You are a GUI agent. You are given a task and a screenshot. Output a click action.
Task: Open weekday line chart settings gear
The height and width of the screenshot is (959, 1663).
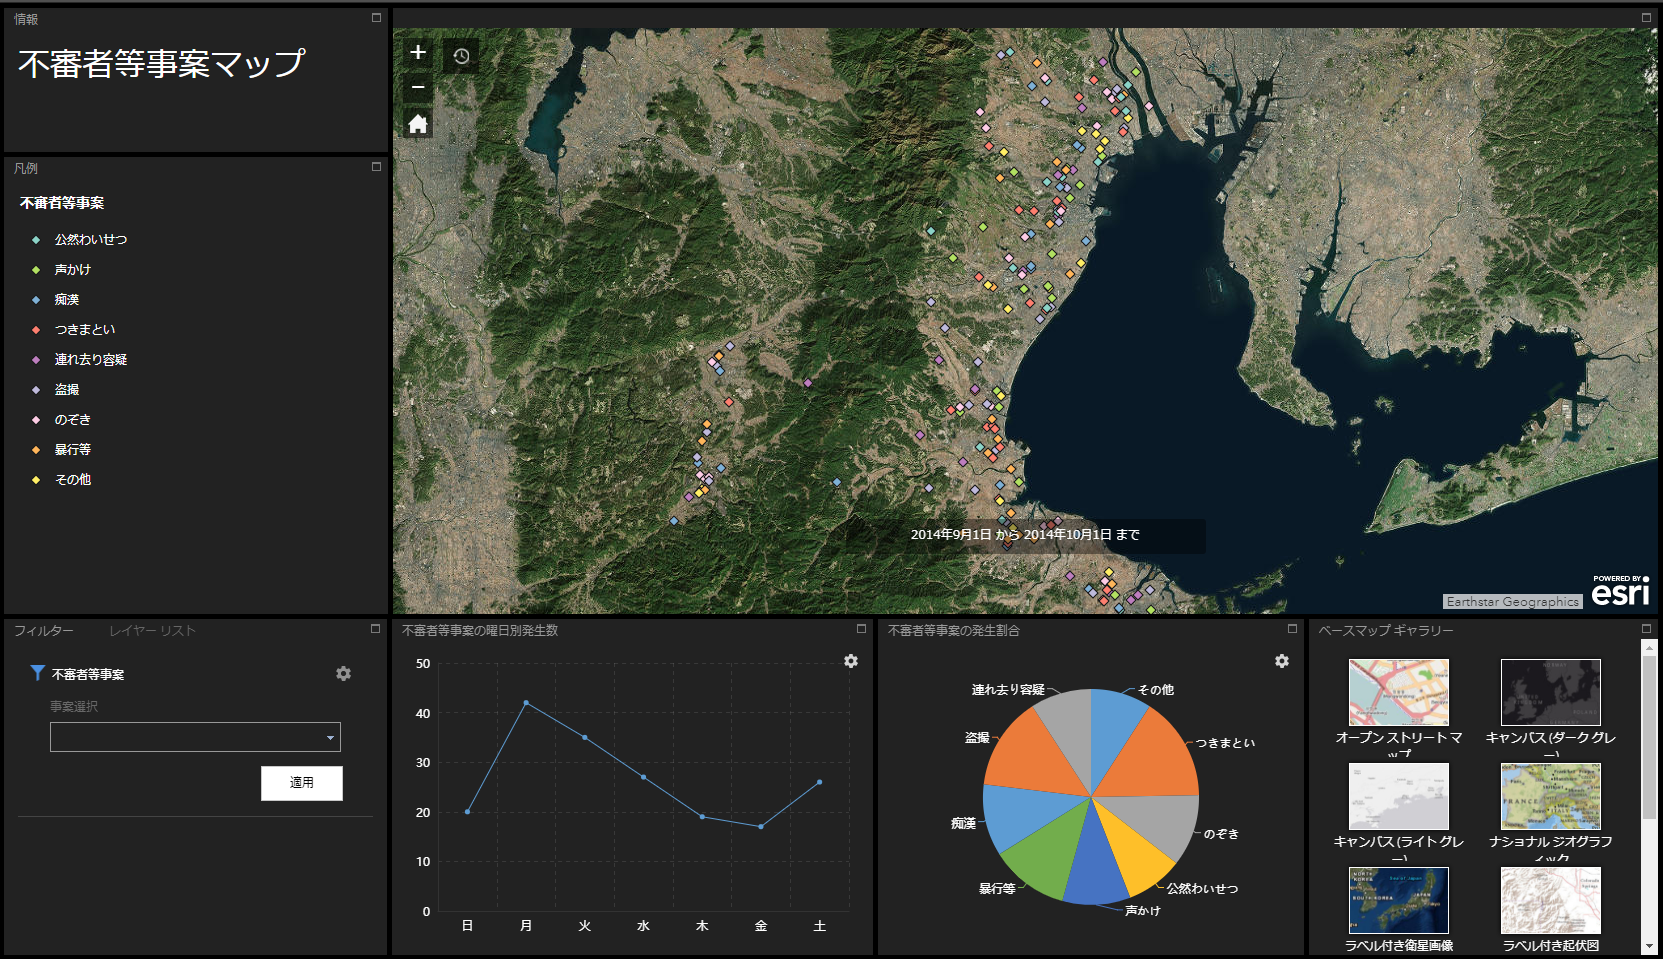tap(851, 661)
